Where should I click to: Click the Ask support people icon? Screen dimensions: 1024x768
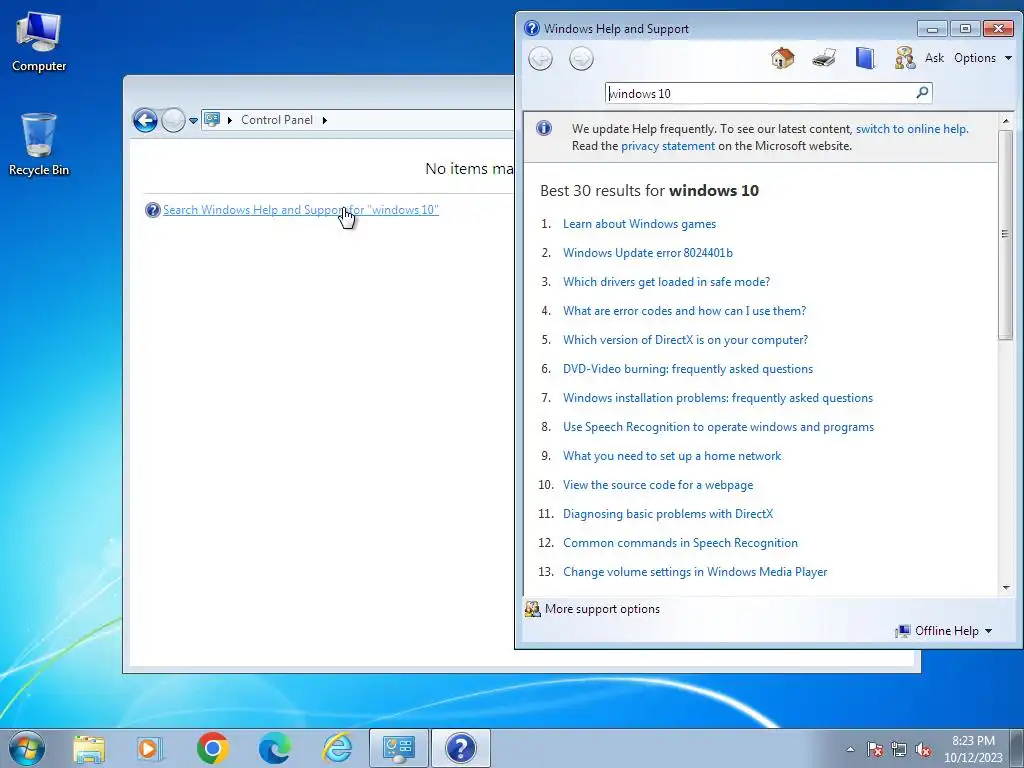905,58
